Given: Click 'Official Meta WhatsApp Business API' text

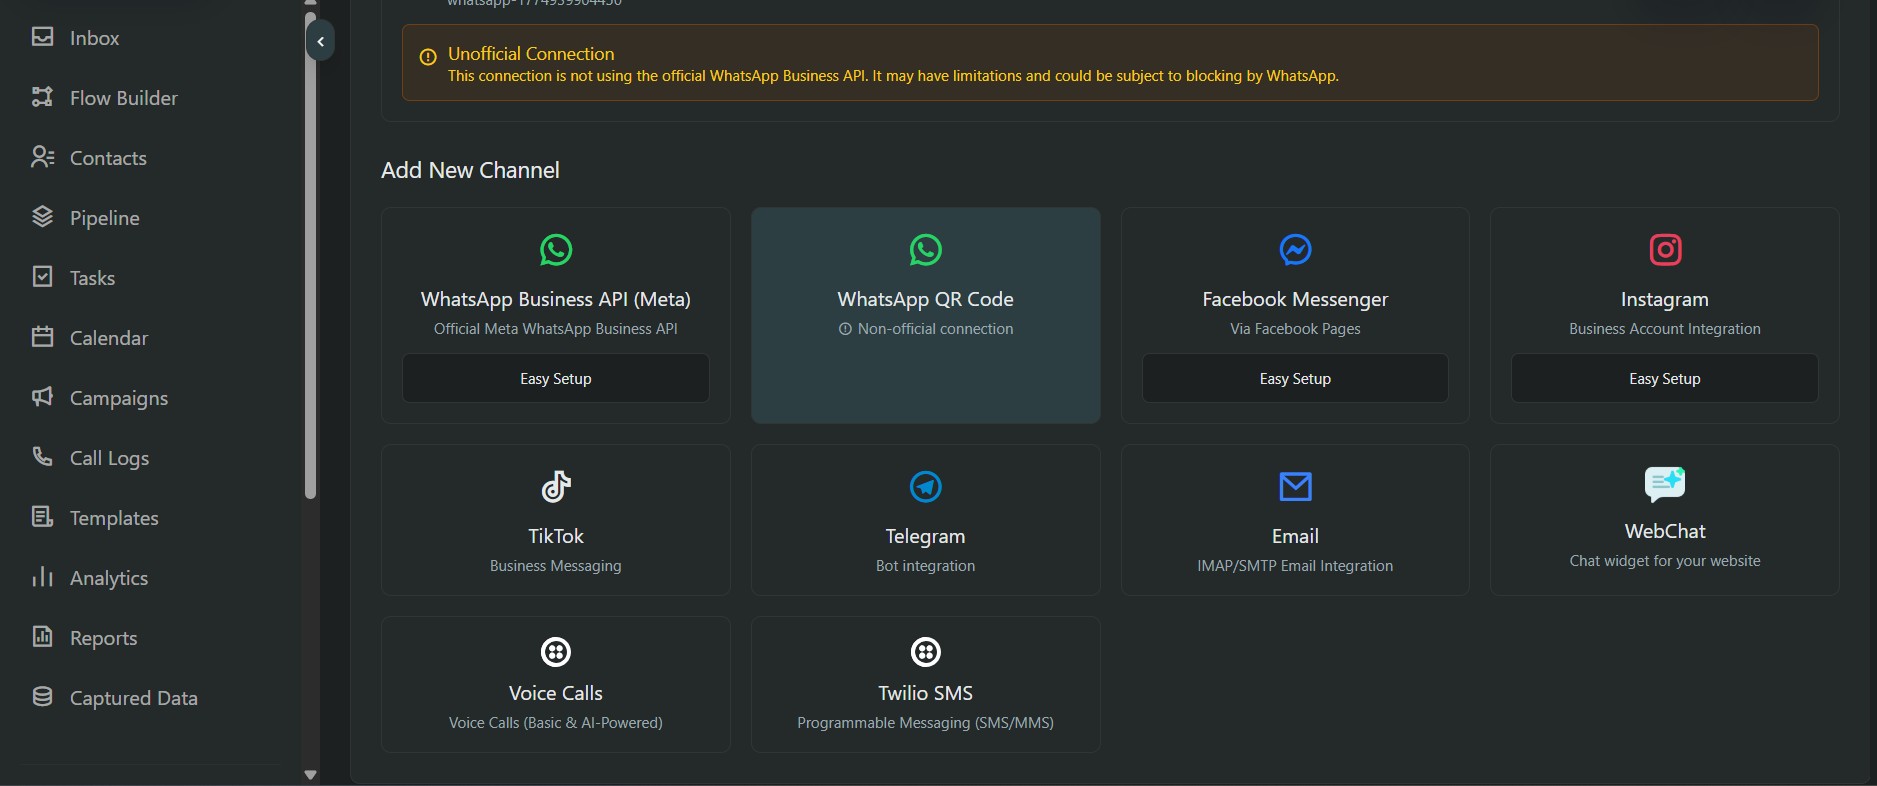Looking at the screenshot, I should coord(556,329).
